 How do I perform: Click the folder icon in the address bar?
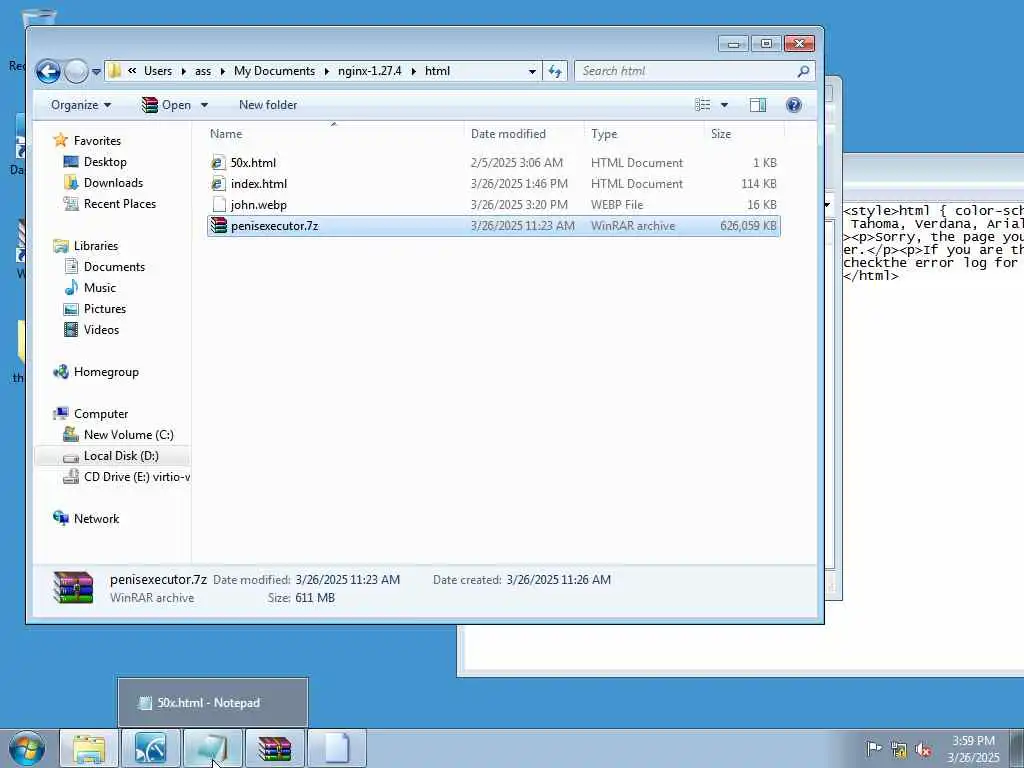pyautogui.click(x=115, y=71)
